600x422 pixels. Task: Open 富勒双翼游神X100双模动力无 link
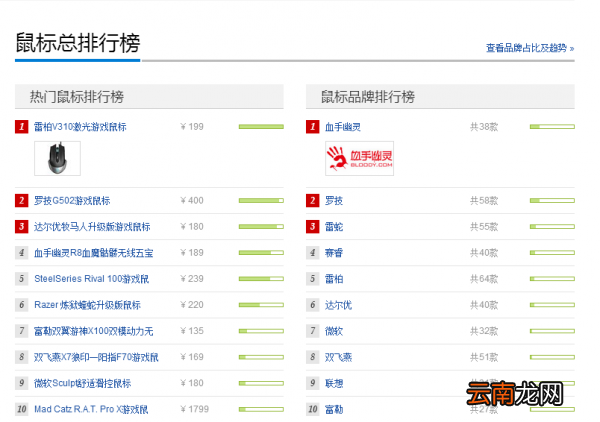pos(93,331)
